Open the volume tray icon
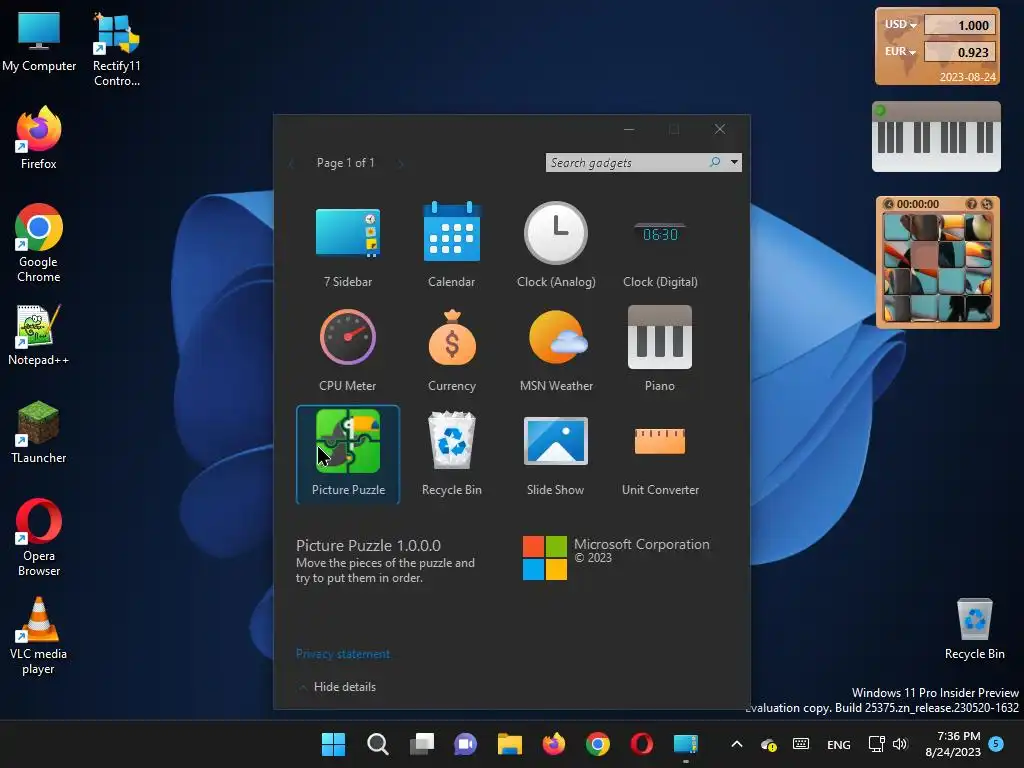This screenshot has height=768, width=1024. (900, 744)
